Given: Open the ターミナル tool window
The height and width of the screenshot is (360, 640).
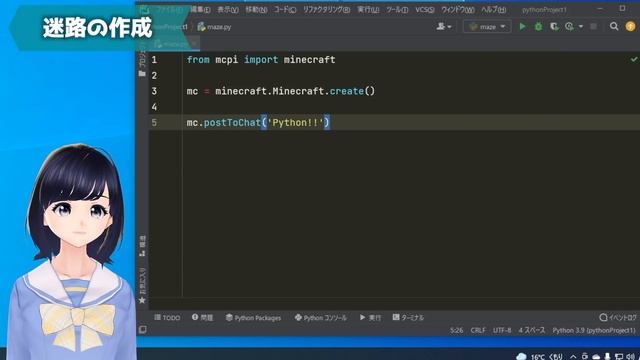Looking at the screenshot, I should pyautogui.click(x=408, y=318).
